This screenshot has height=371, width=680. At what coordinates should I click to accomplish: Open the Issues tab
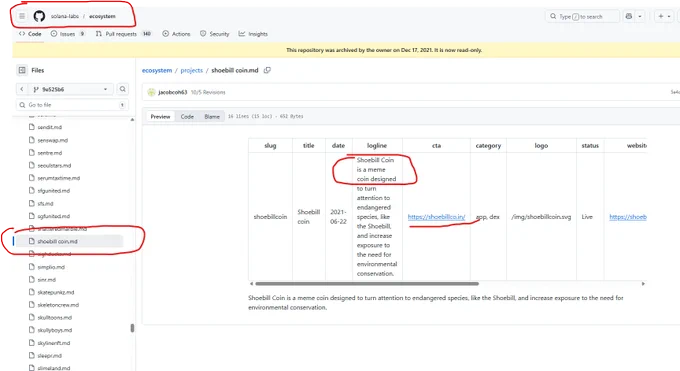68,34
